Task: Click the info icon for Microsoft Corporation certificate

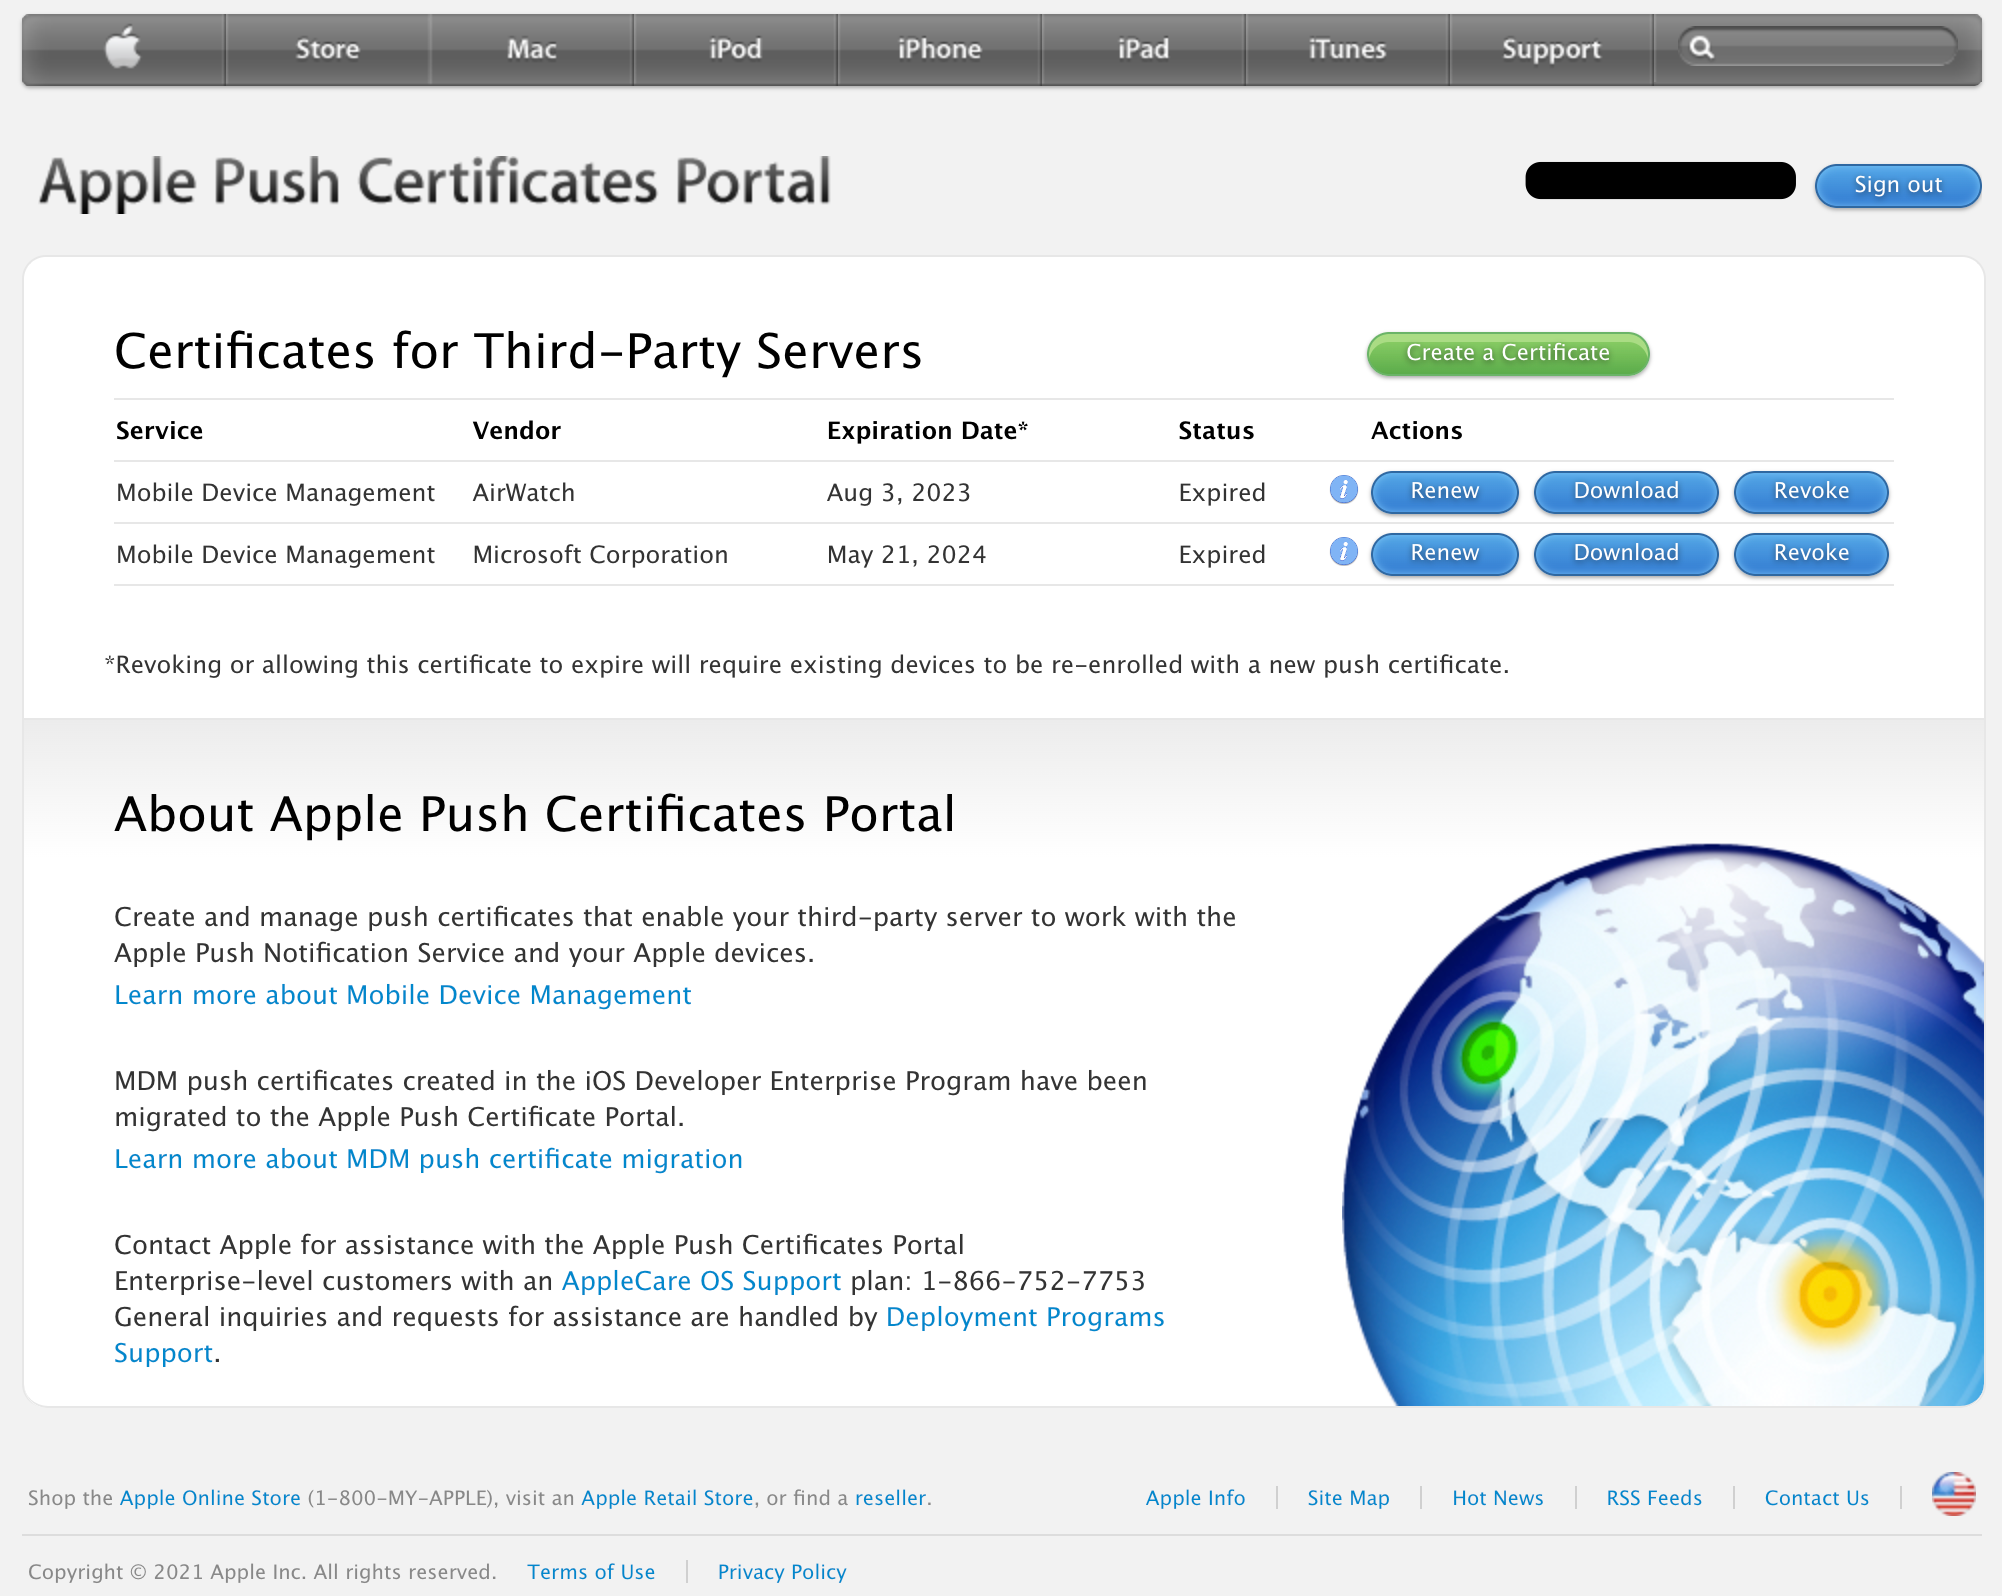Action: click(1343, 552)
